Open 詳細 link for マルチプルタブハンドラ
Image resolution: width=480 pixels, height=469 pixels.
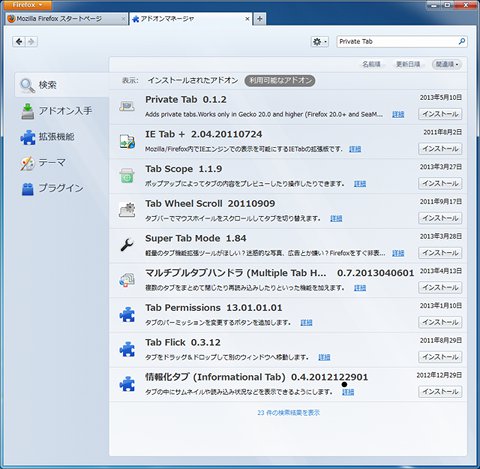tap(360, 288)
